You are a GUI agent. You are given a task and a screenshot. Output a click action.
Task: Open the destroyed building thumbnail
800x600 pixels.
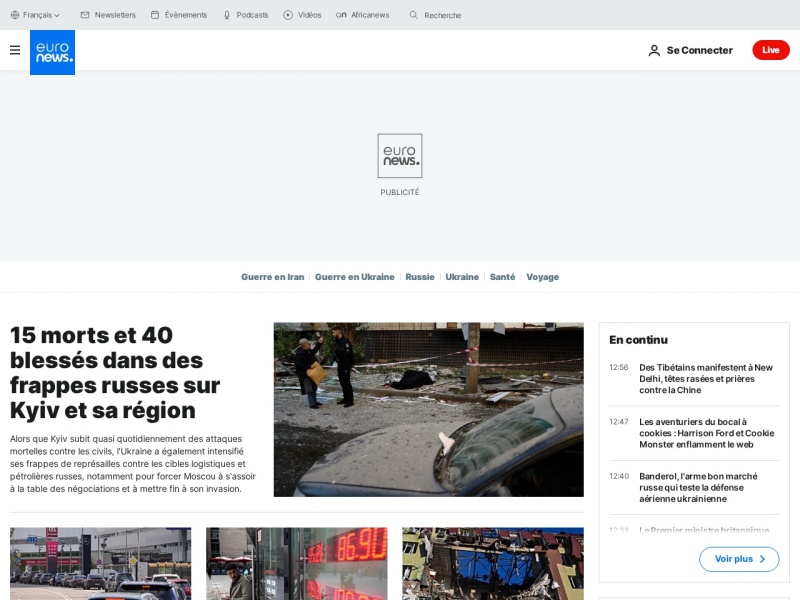(x=493, y=564)
